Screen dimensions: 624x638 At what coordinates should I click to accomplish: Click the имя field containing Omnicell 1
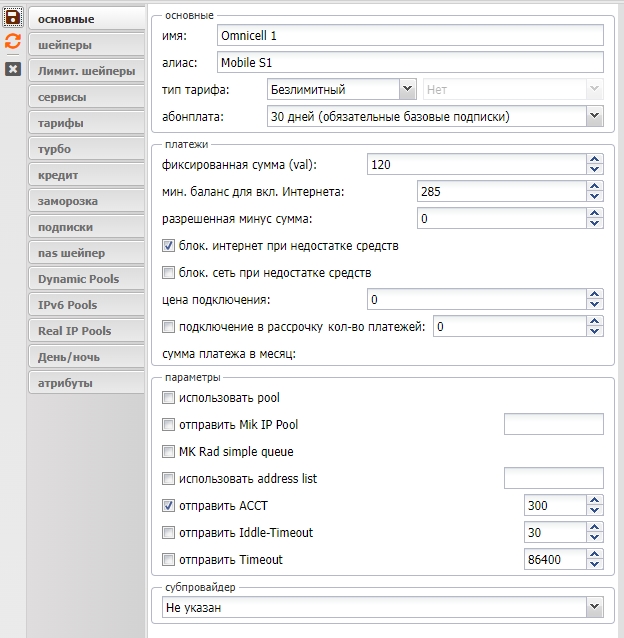pos(410,36)
